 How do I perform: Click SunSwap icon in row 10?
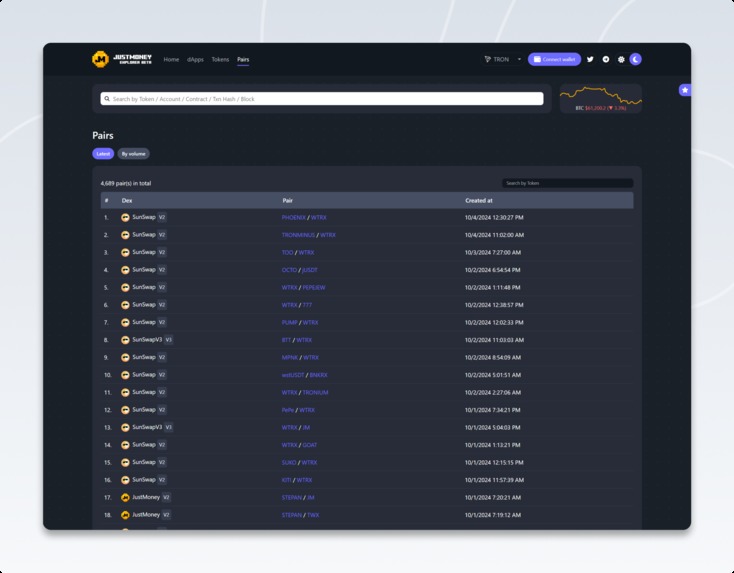pyautogui.click(x=125, y=375)
